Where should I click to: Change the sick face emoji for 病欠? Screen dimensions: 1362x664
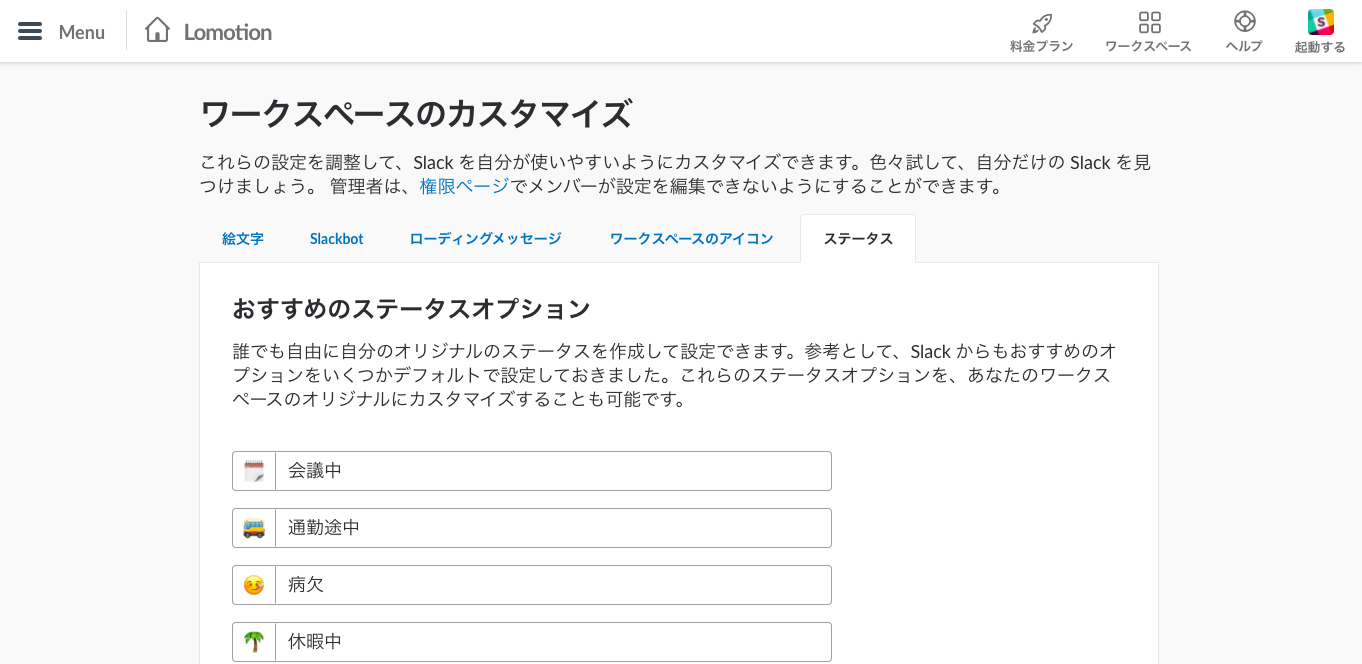tap(254, 585)
